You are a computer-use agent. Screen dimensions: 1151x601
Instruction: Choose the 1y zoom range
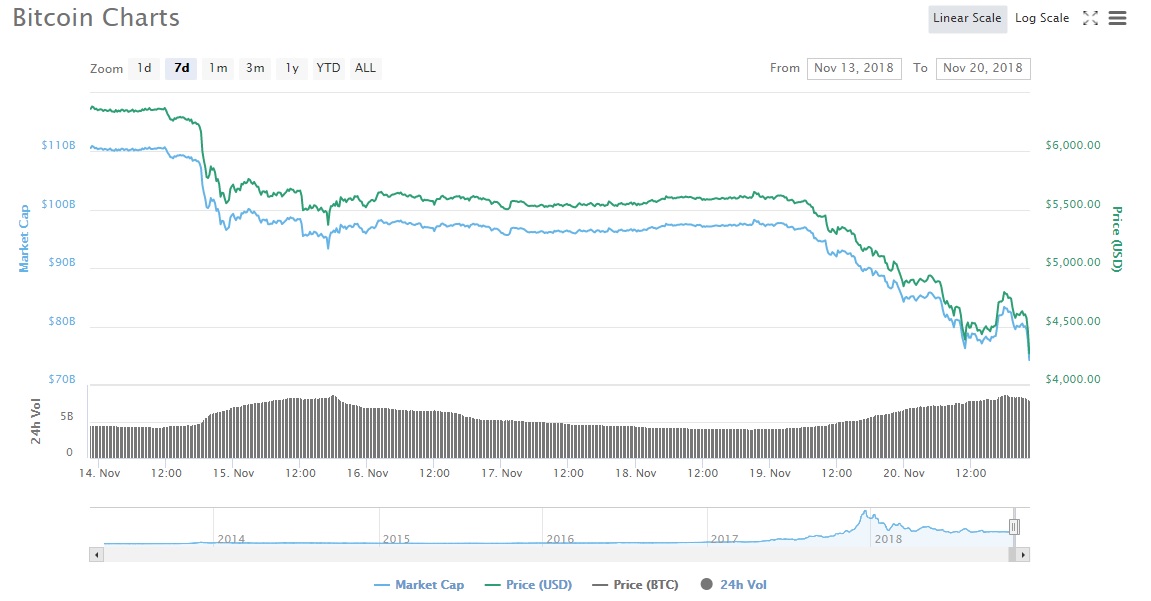[x=291, y=68]
